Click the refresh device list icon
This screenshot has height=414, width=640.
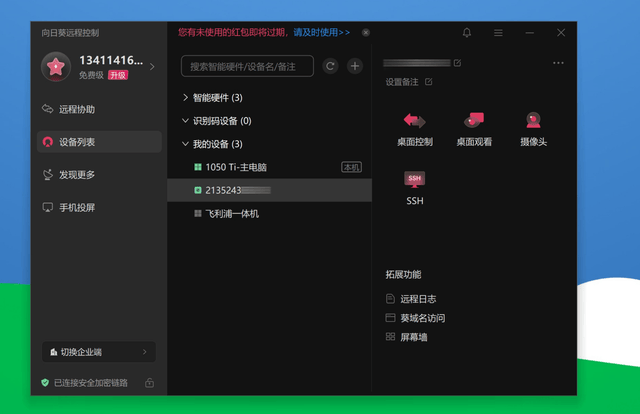click(330, 66)
